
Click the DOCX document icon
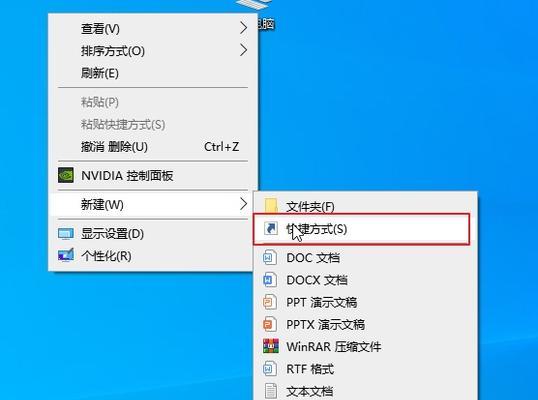tap(270, 280)
